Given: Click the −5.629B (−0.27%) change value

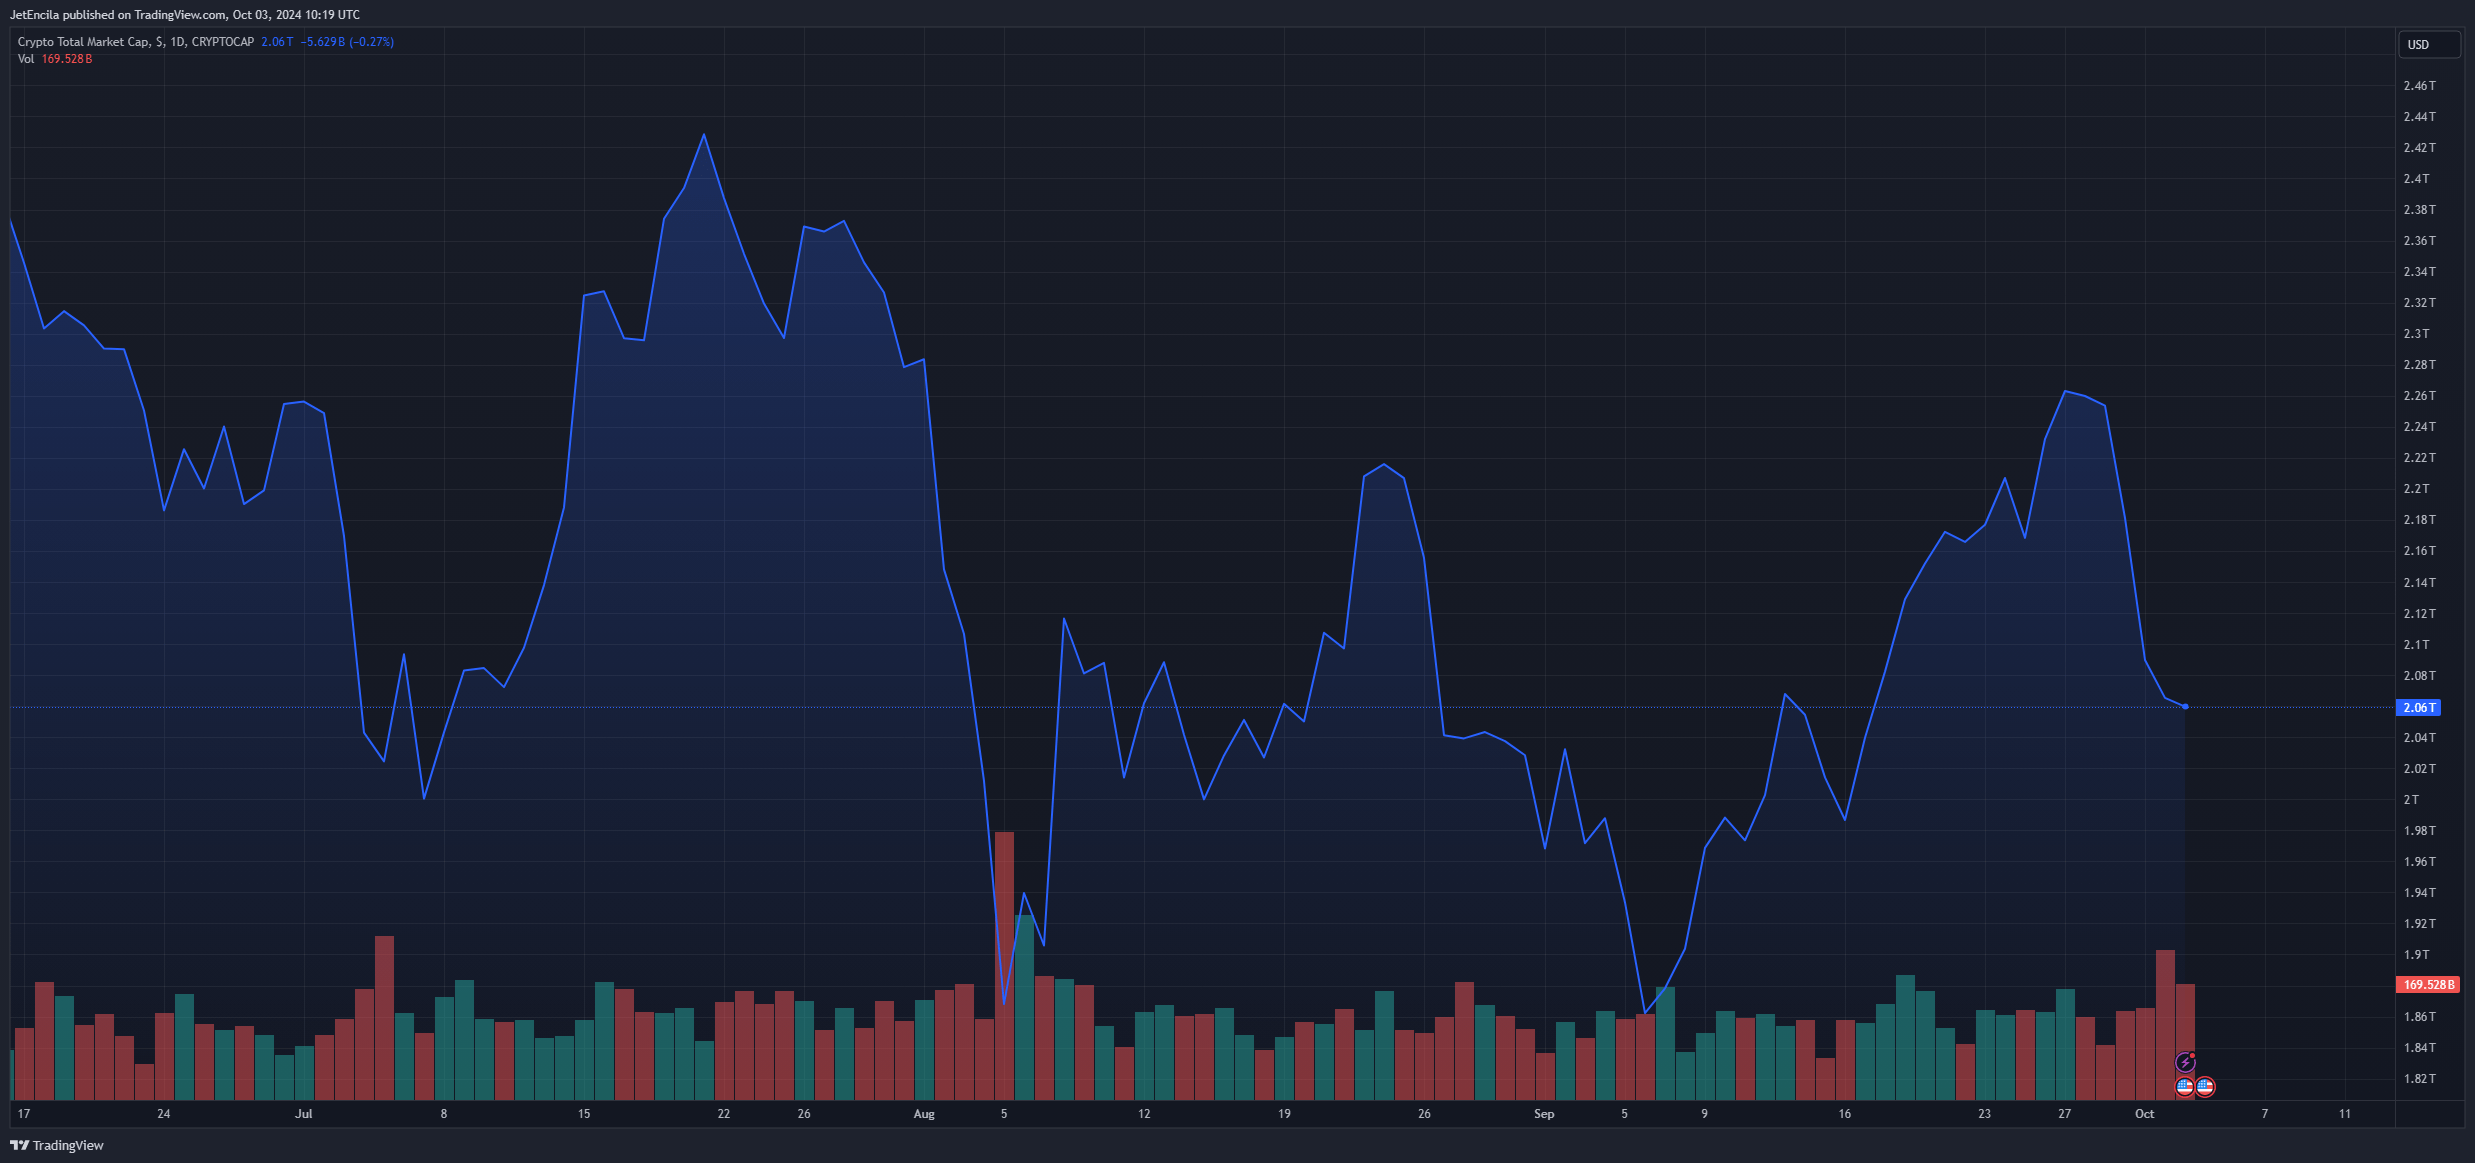Looking at the screenshot, I should point(348,42).
